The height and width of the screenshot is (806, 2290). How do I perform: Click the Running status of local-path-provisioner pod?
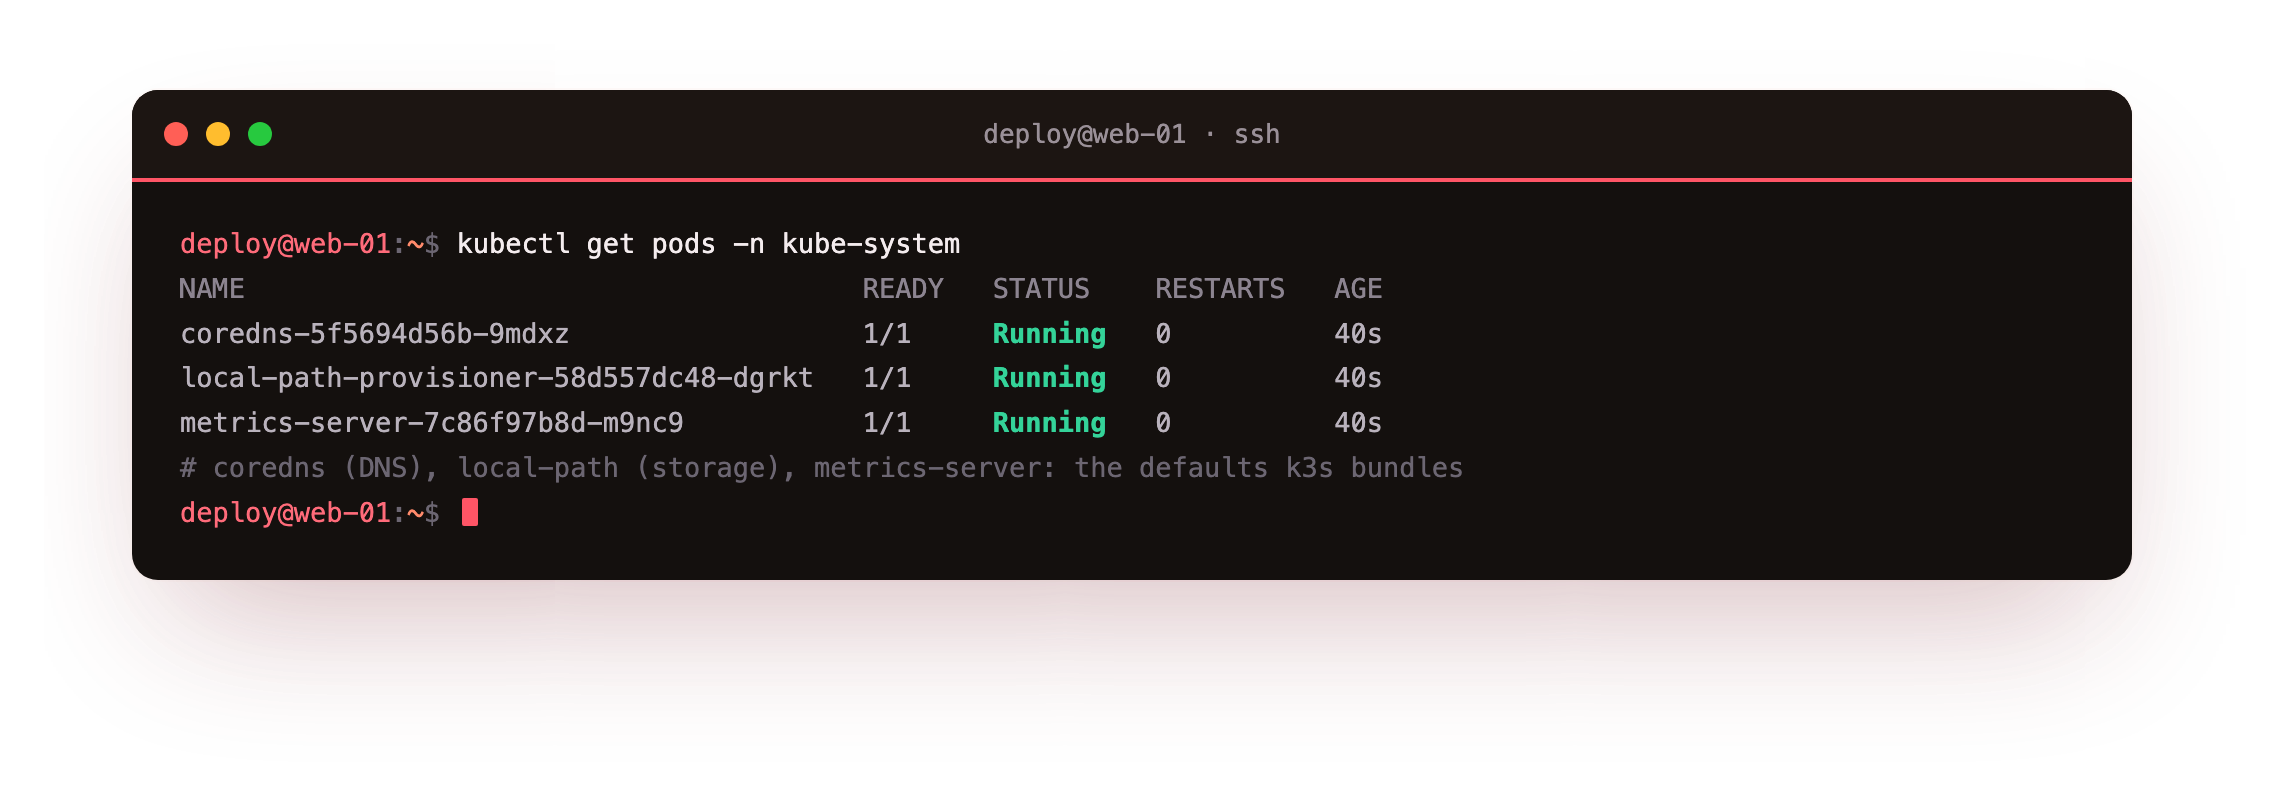(x=1049, y=378)
